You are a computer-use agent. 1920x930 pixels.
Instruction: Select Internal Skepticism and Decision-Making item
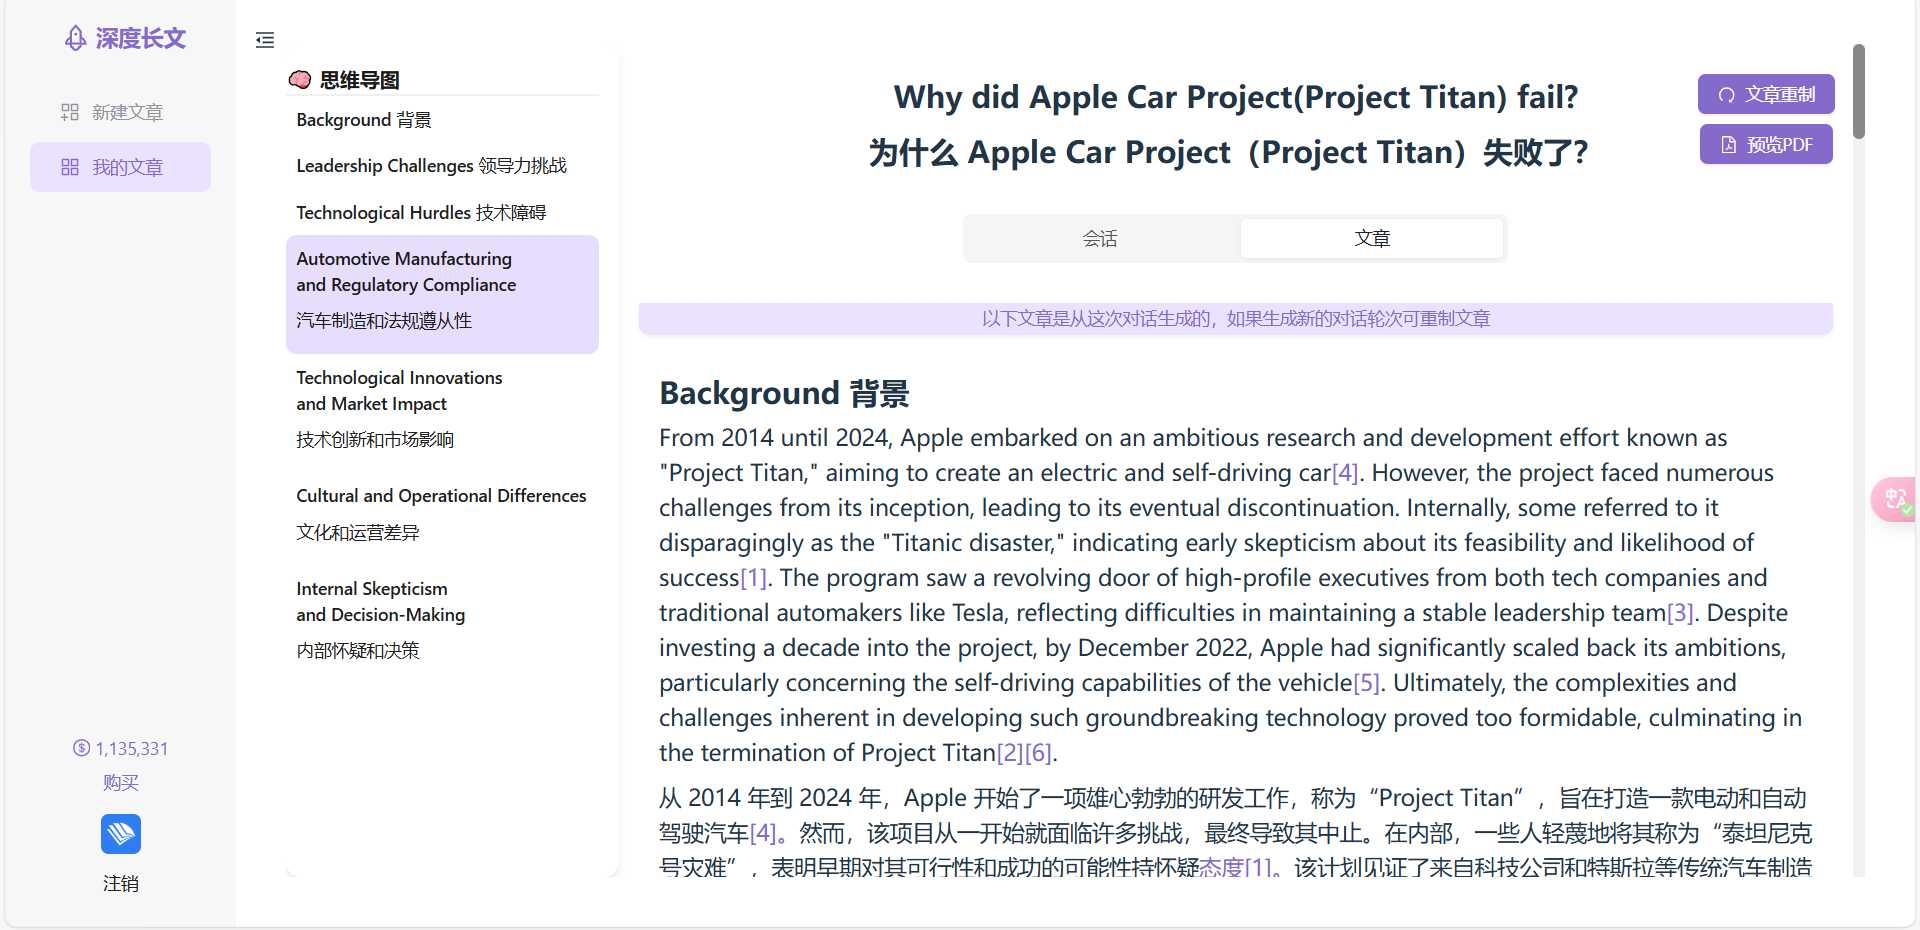[442, 620]
